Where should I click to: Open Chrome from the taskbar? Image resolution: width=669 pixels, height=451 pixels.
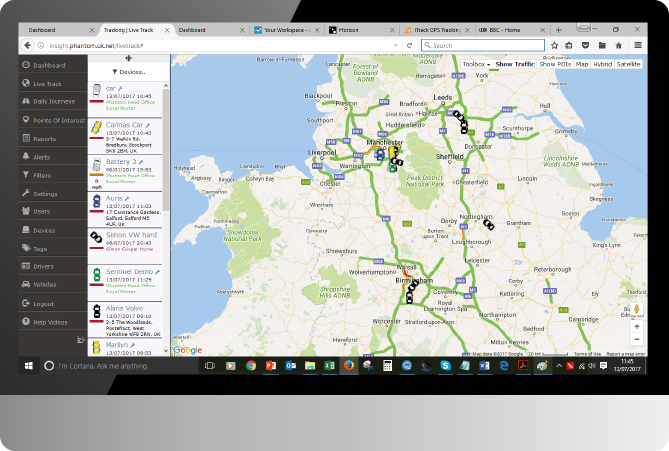coord(250,366)
